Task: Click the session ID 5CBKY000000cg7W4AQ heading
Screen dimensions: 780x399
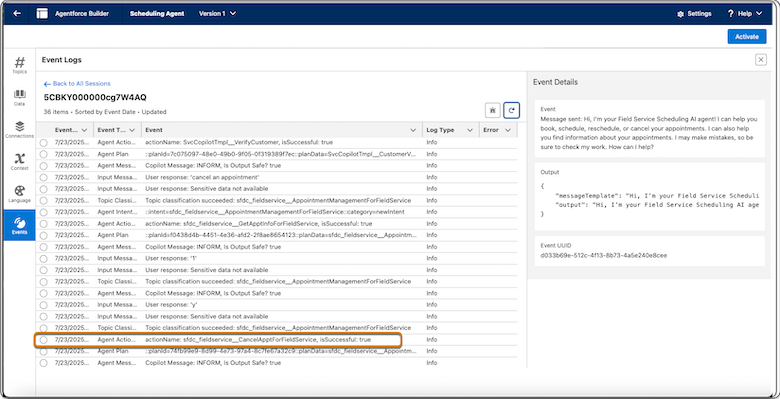Action: click(95, 98)
